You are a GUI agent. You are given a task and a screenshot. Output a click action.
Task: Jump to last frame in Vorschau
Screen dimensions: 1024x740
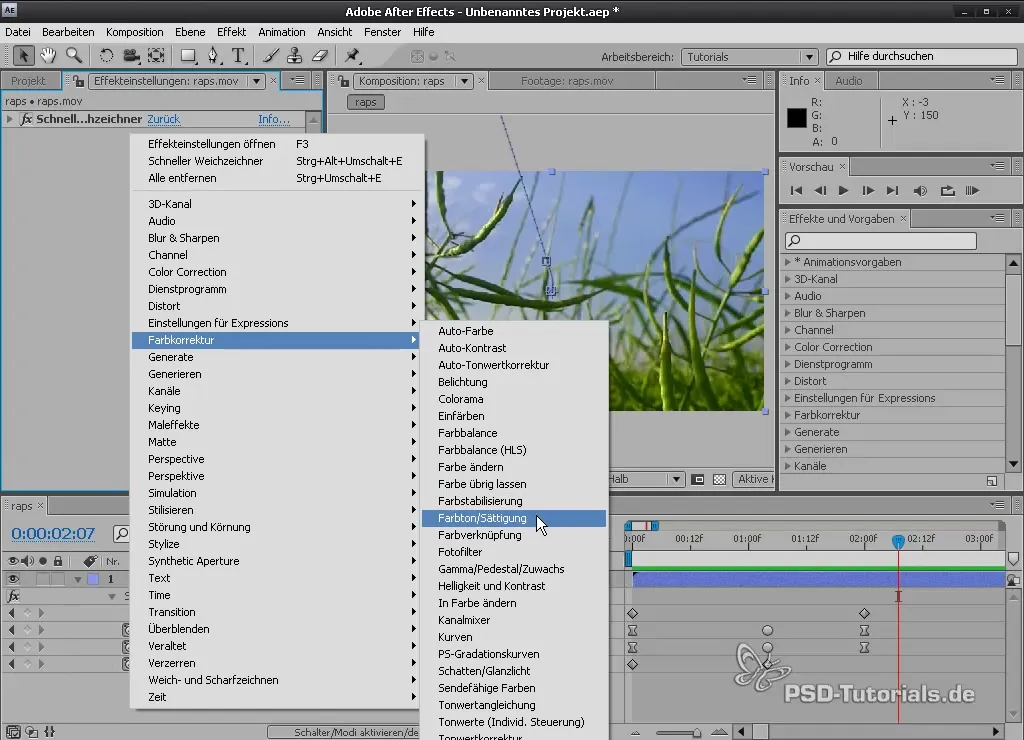[x=892, y=191]
